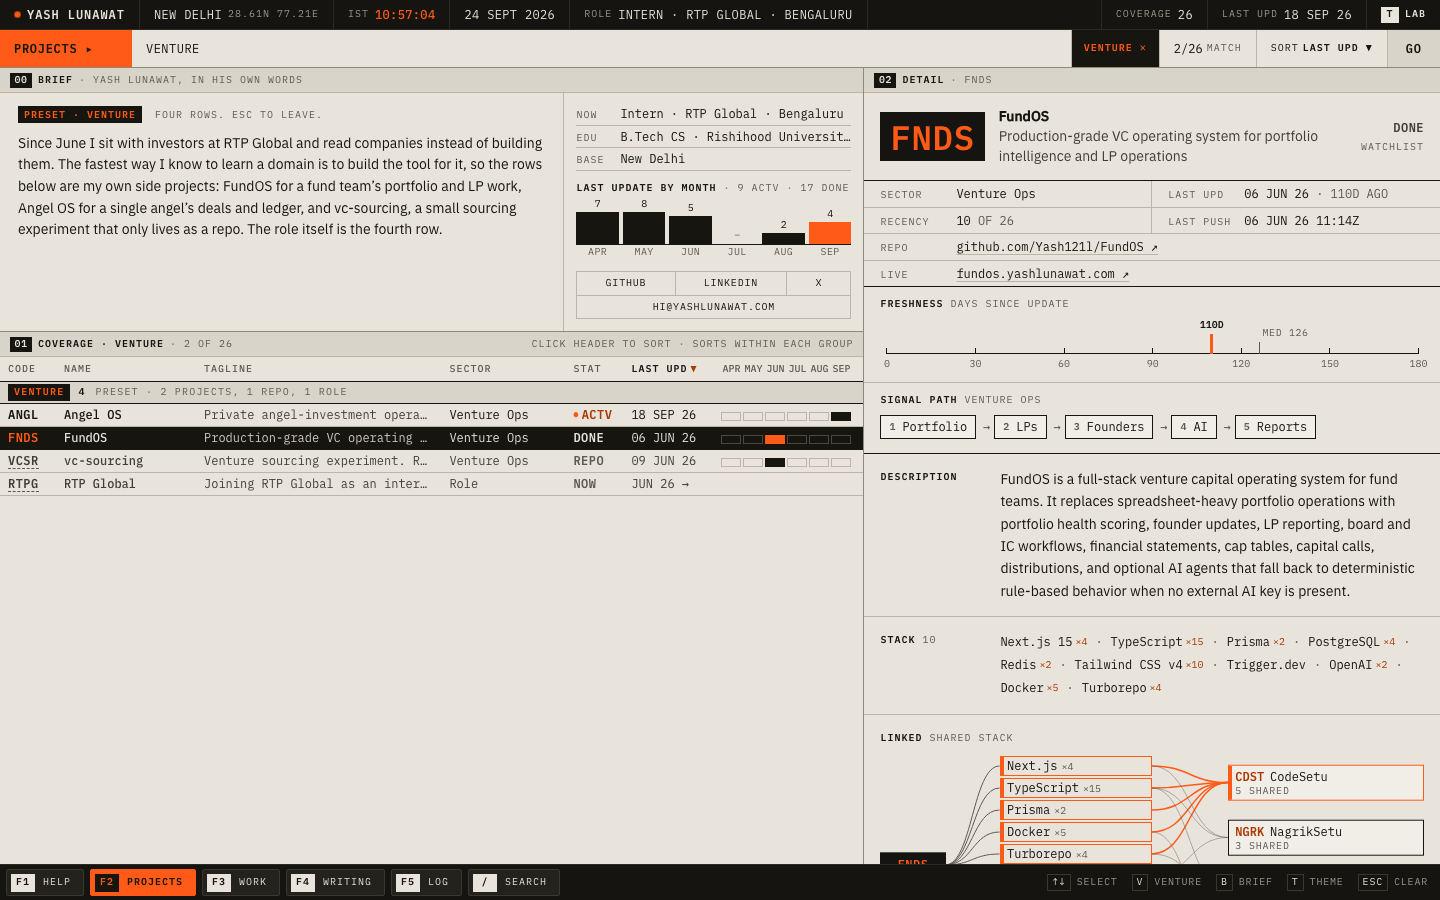Toggle THEME via the T shortcut
This screenshot has width=1440, height=900.
[x=1315, y=882]
